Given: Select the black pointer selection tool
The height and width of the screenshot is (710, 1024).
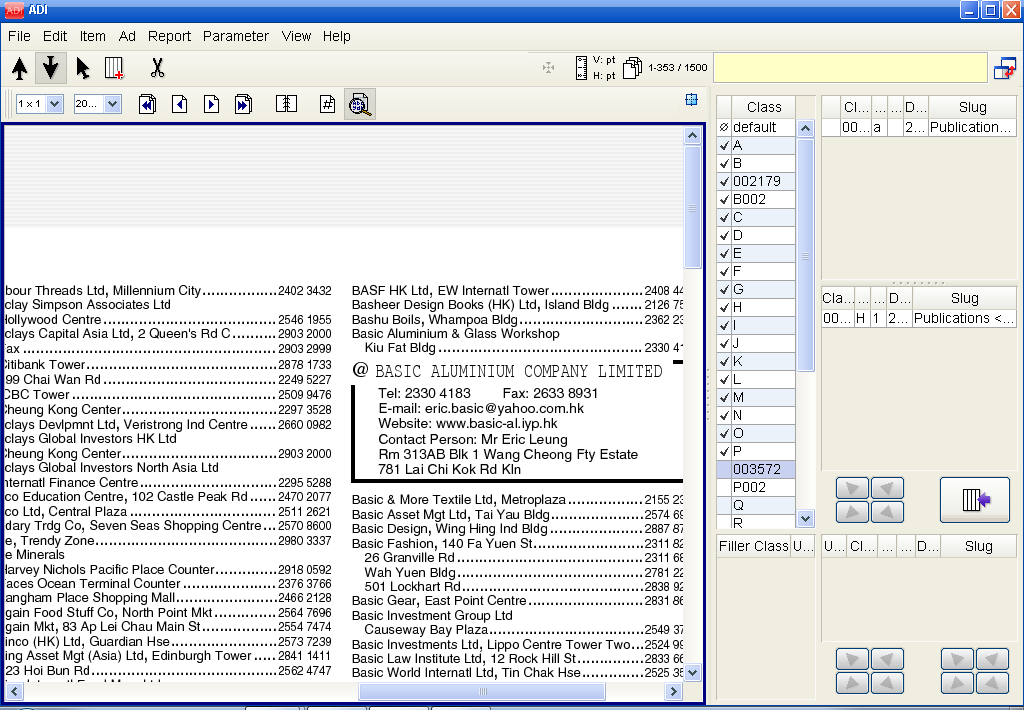Looking at the screenshot, I should (82, 68).
